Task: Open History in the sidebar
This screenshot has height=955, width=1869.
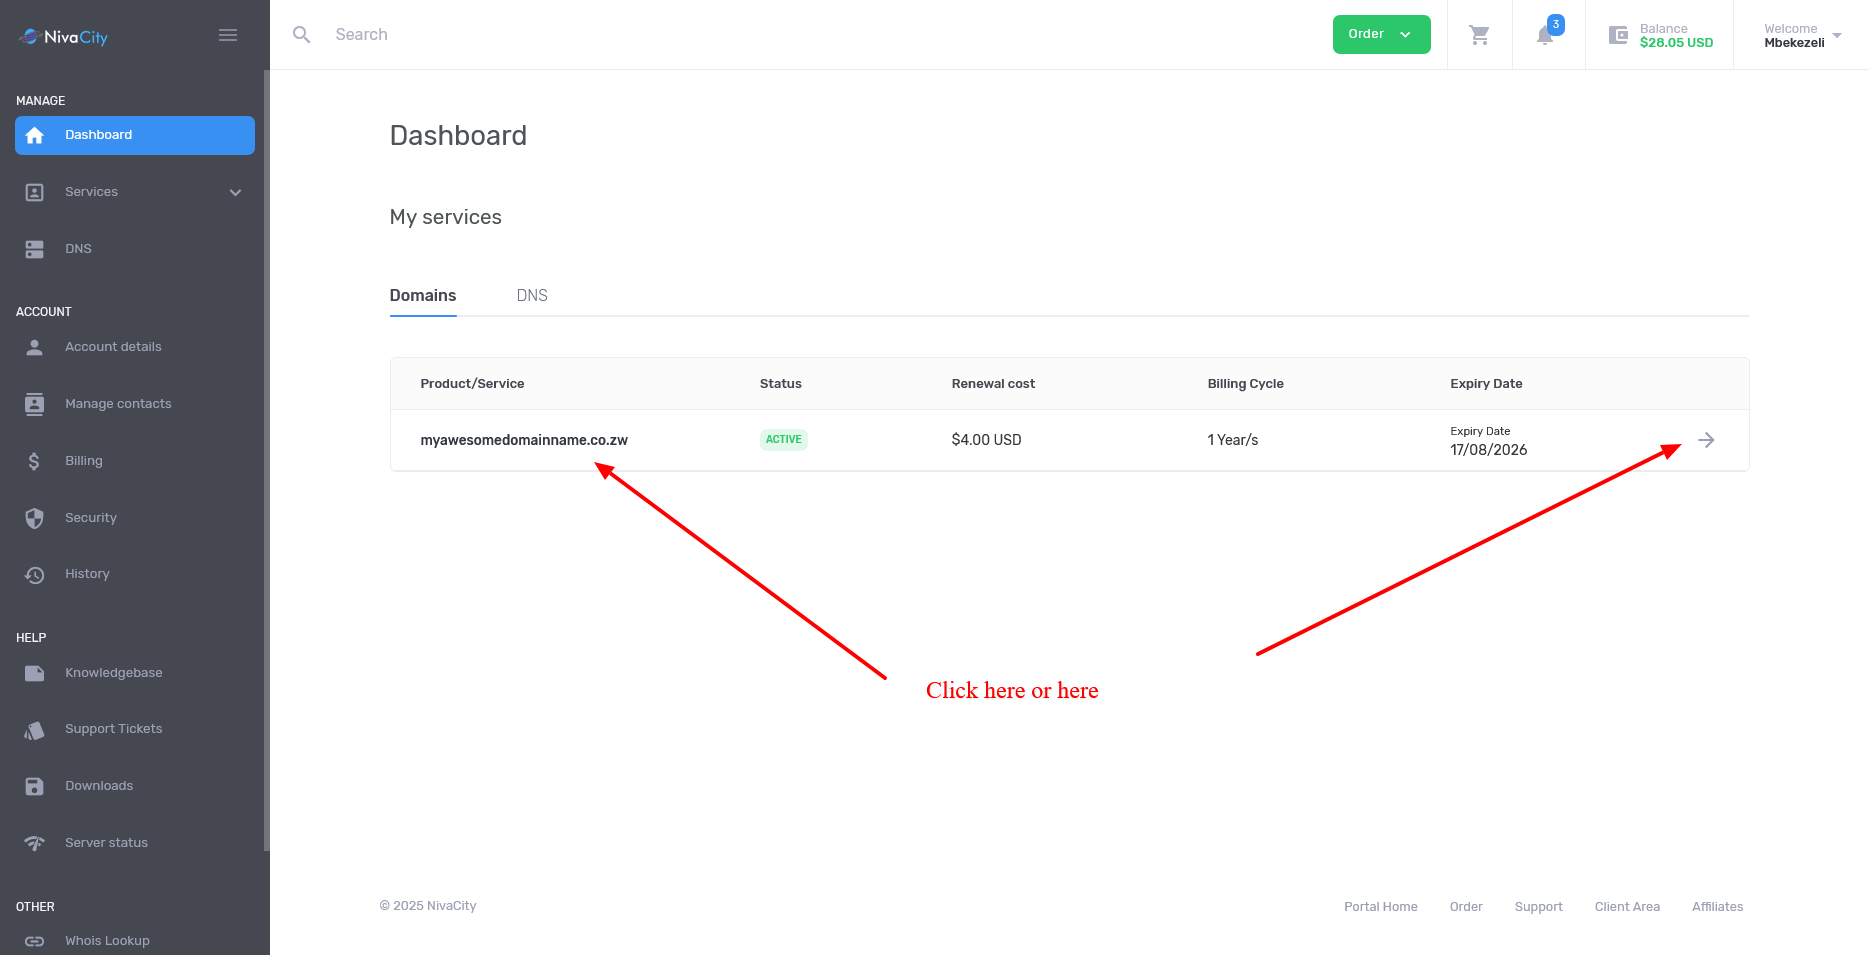Action: [x=87, y=574]
